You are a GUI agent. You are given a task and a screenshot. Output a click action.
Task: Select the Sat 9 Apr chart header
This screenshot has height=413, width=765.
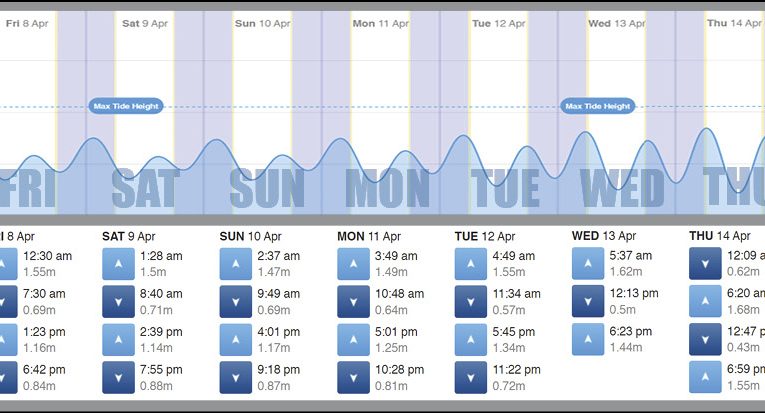pos(145,23)
